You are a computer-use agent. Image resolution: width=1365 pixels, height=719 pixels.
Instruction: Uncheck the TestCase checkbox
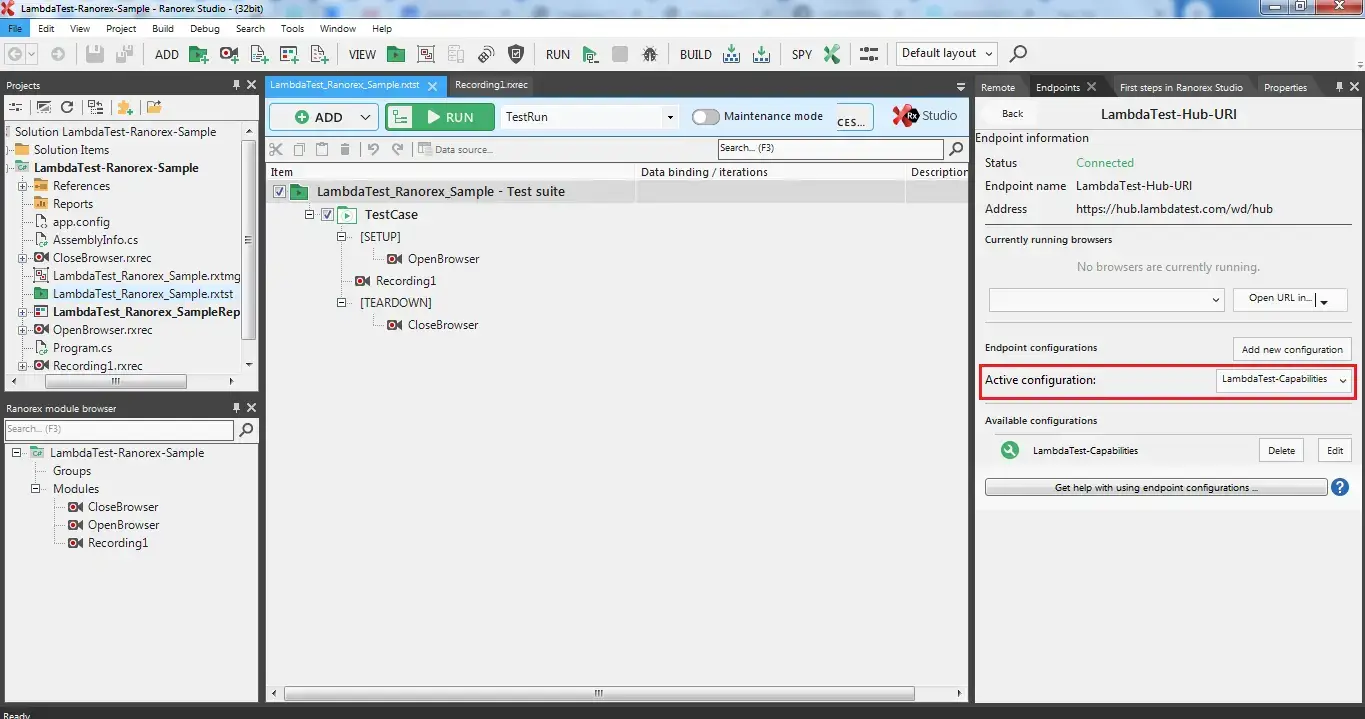click(x=327, y=214)
